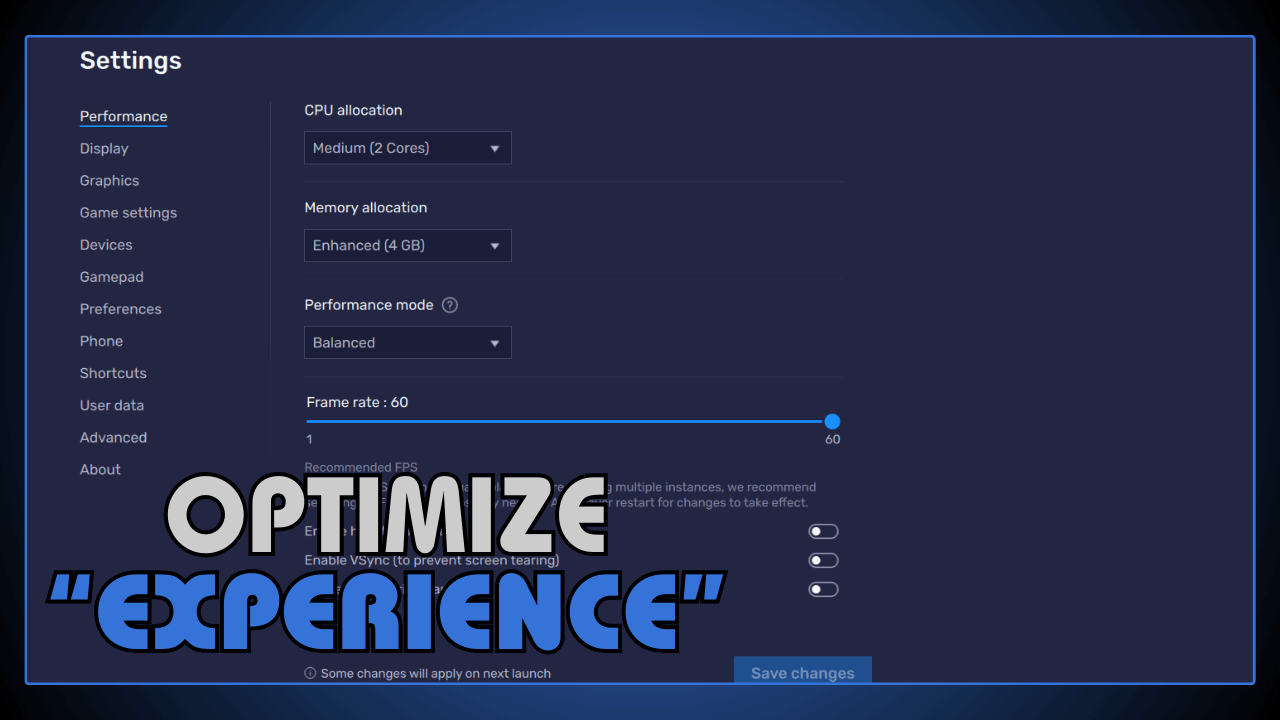Image resolution: width=1280 pixels, height=720 pixels.
Task: Open the Performance mode dropdown showing Balanced
Action: coord(407,342)
